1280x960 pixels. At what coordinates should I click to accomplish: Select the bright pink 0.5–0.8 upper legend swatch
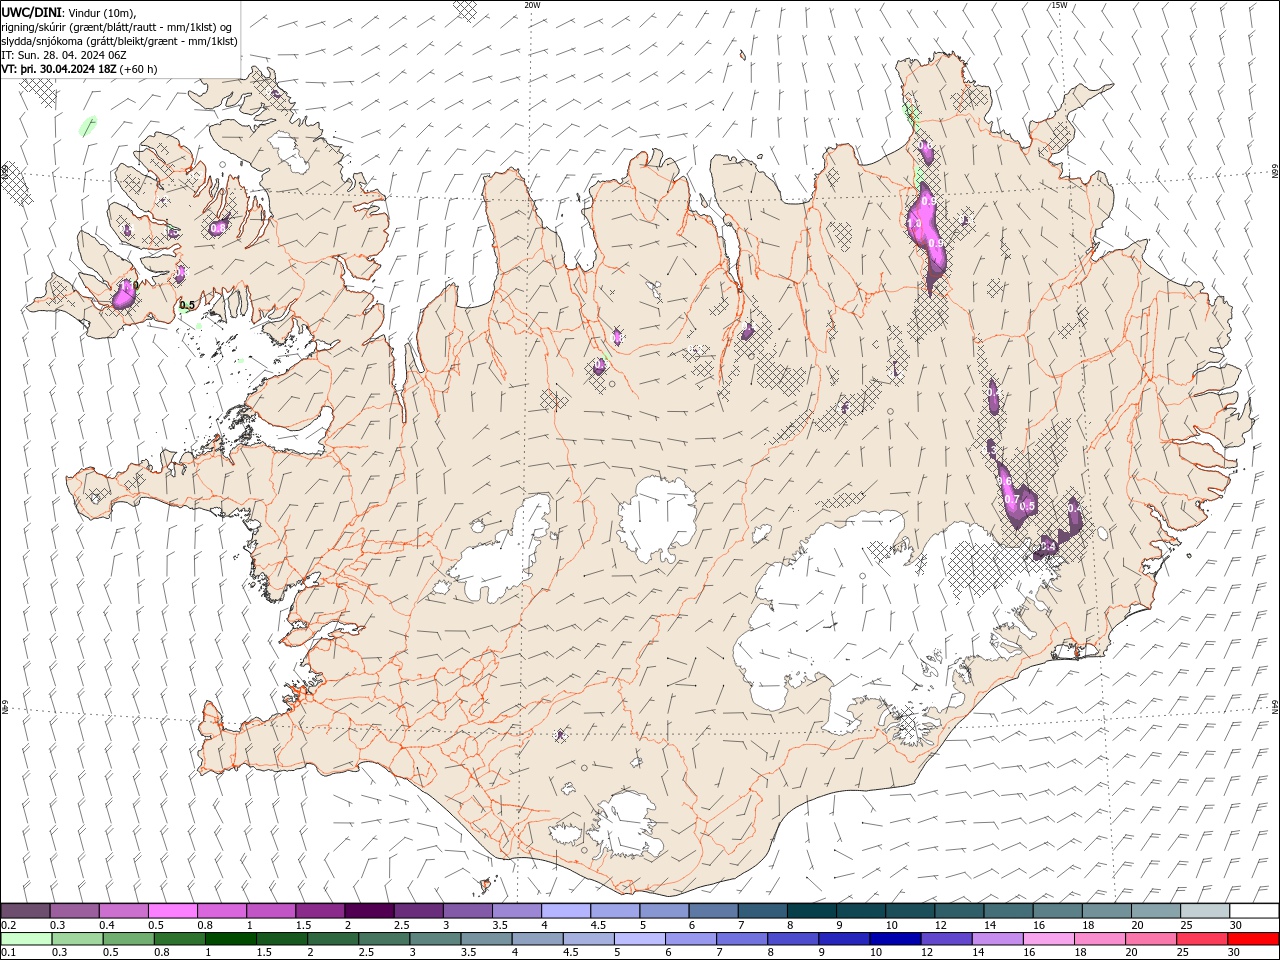tap(172, 911)
